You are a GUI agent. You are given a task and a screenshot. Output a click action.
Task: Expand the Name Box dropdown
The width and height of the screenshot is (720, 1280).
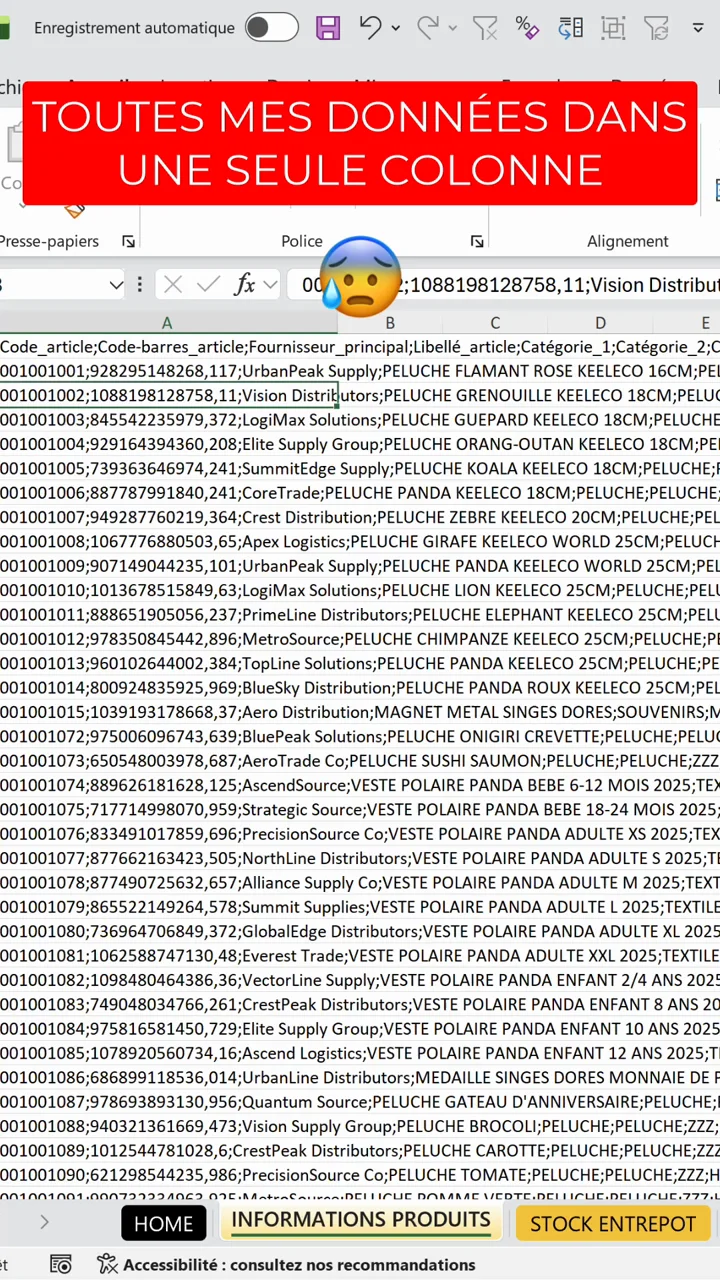[115, 285]
